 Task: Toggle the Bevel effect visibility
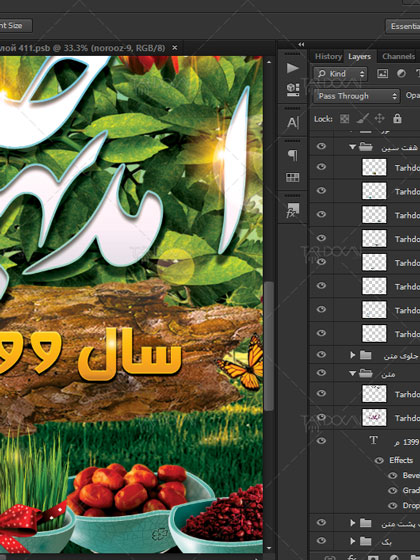pyautogui.click(x=393, y=475)
